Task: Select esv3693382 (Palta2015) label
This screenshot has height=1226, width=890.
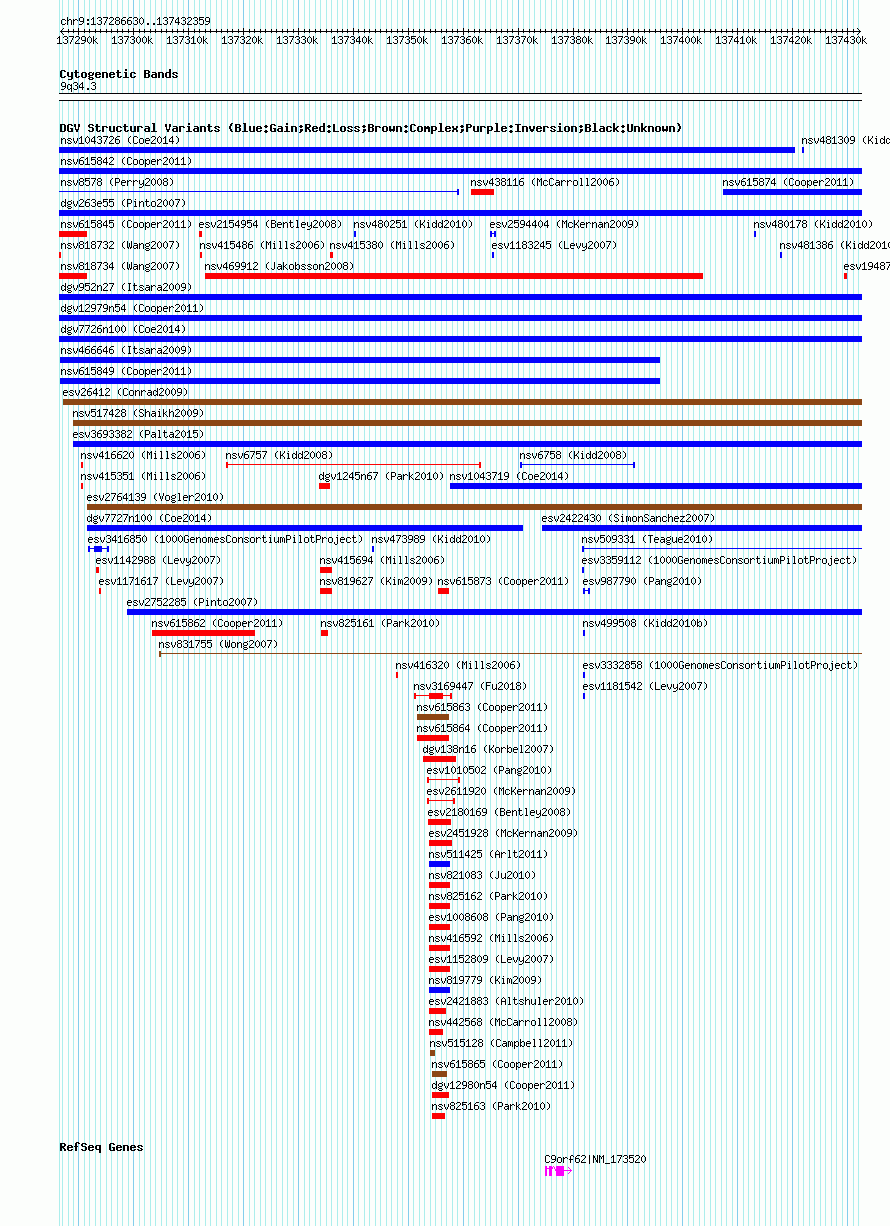Action: 138,434
